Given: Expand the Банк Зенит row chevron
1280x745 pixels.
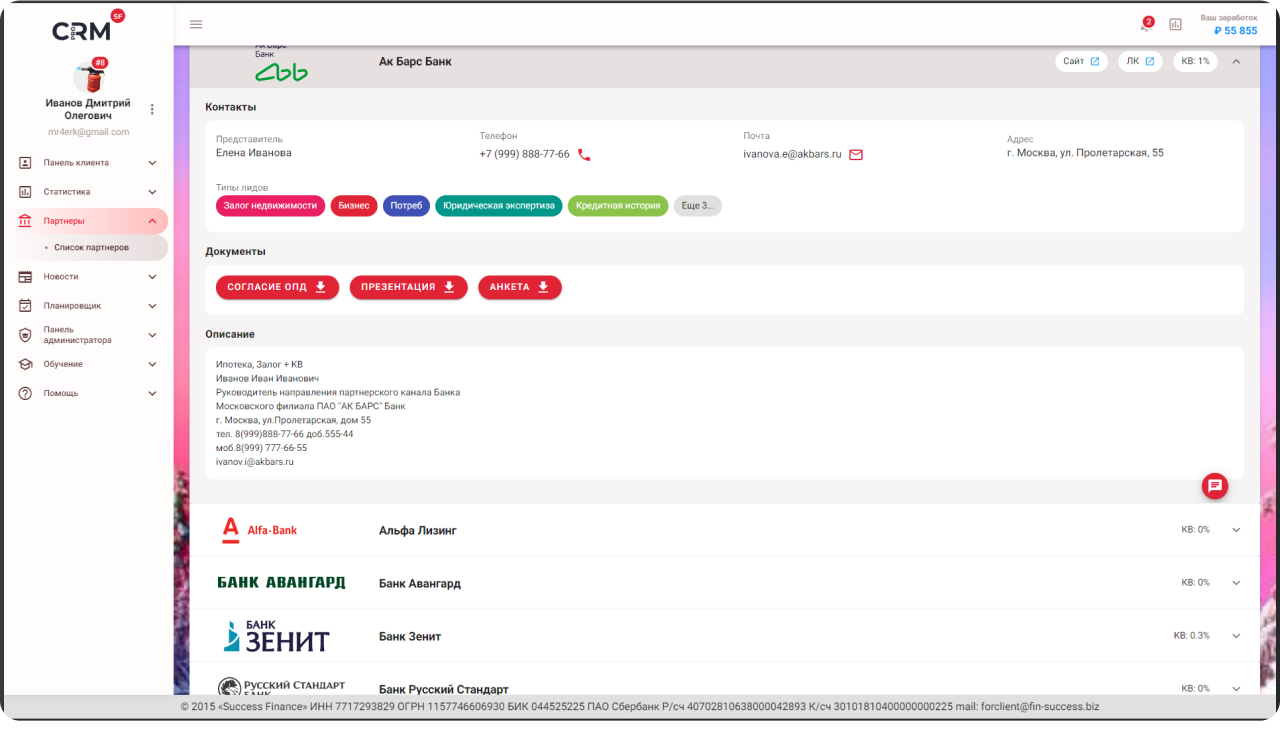Looking at the screenshot, I should click(1236, 636).
